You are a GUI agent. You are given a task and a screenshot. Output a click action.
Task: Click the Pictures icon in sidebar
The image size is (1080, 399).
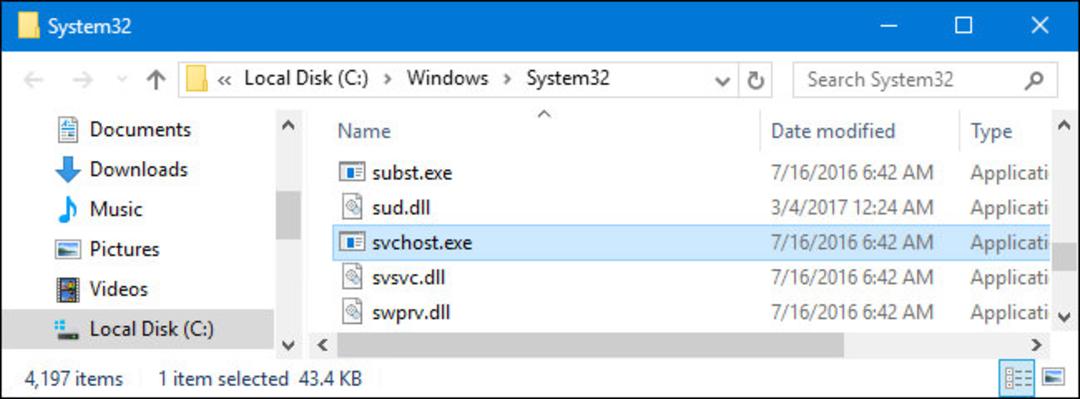pos(68,249)
